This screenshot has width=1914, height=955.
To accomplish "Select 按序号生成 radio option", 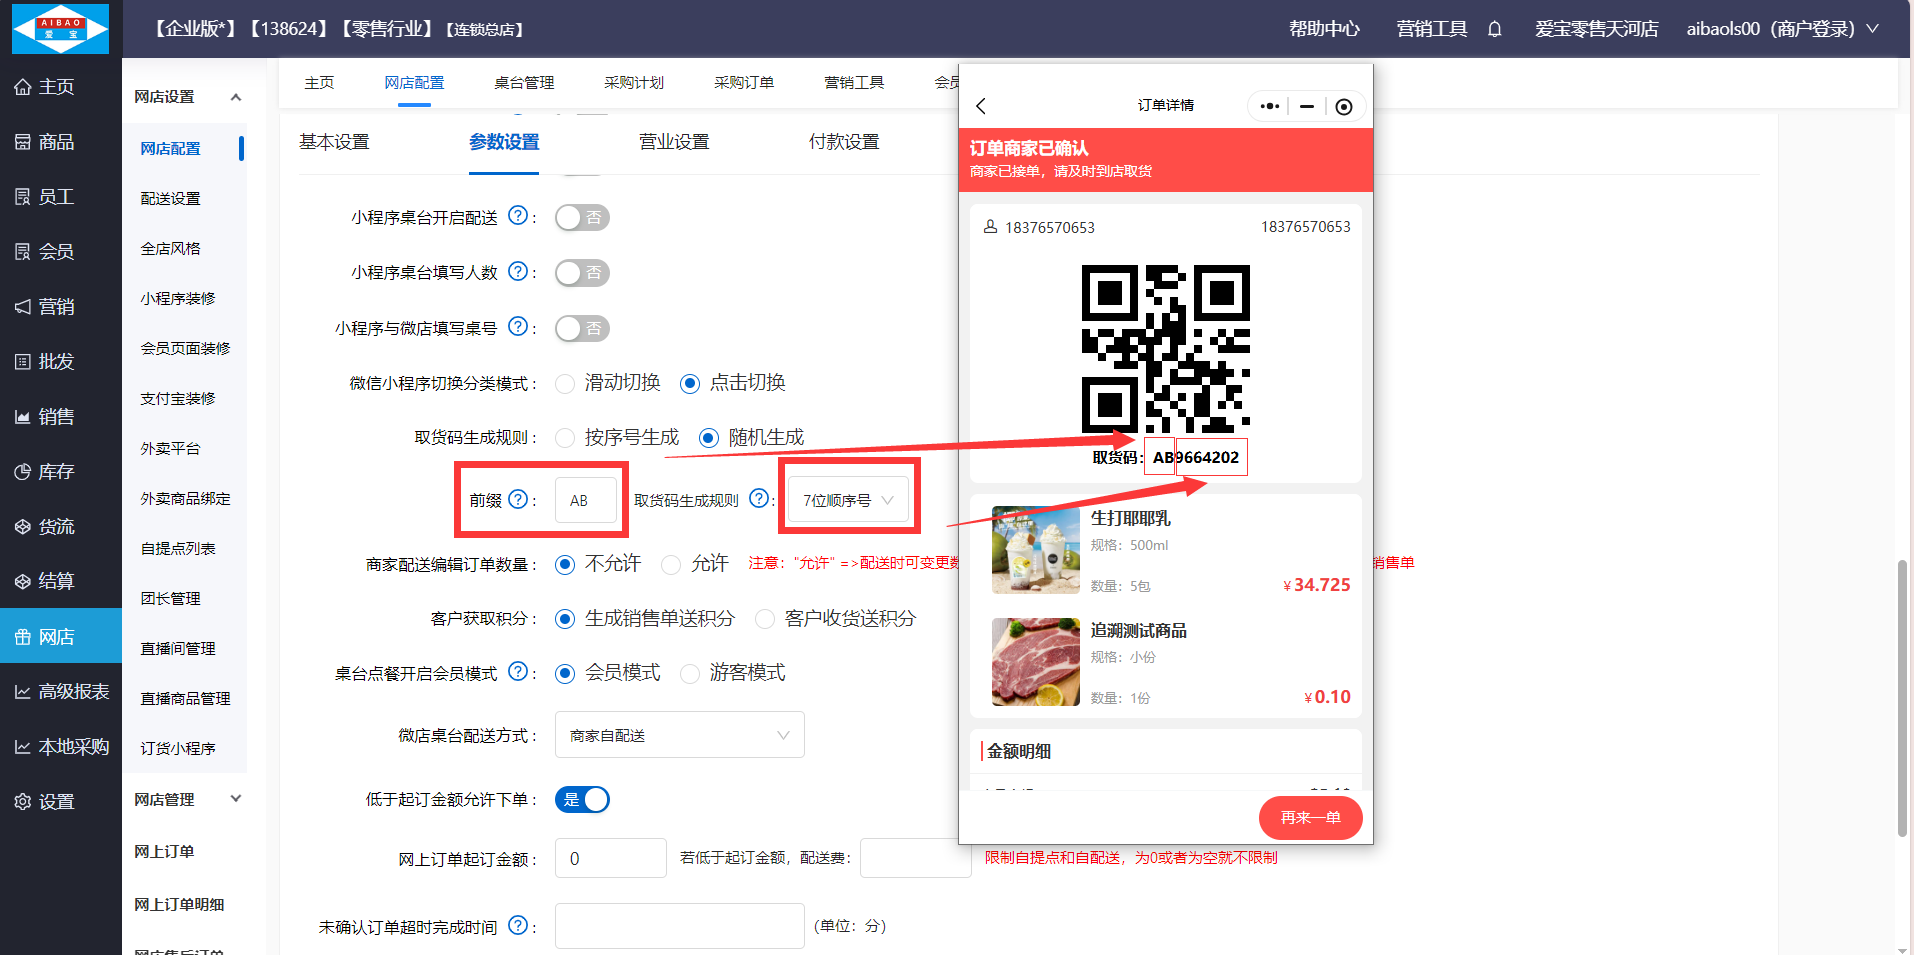I will click(566, 438).
